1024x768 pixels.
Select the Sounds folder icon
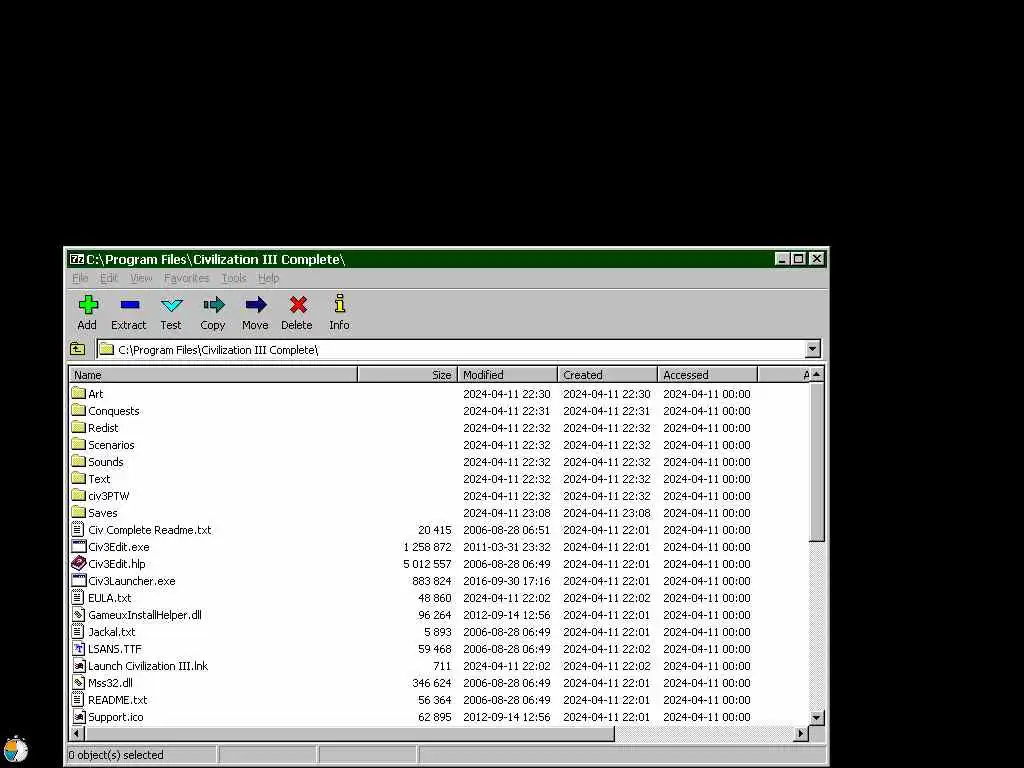(78, 461)
